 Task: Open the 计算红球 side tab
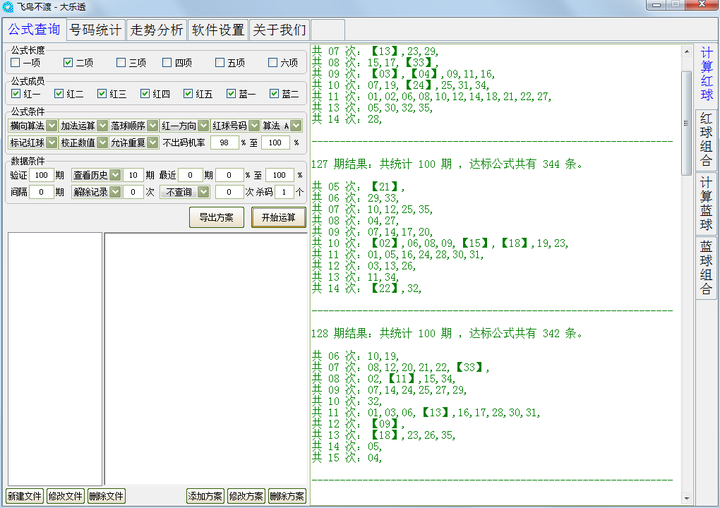tap(706, 74)
